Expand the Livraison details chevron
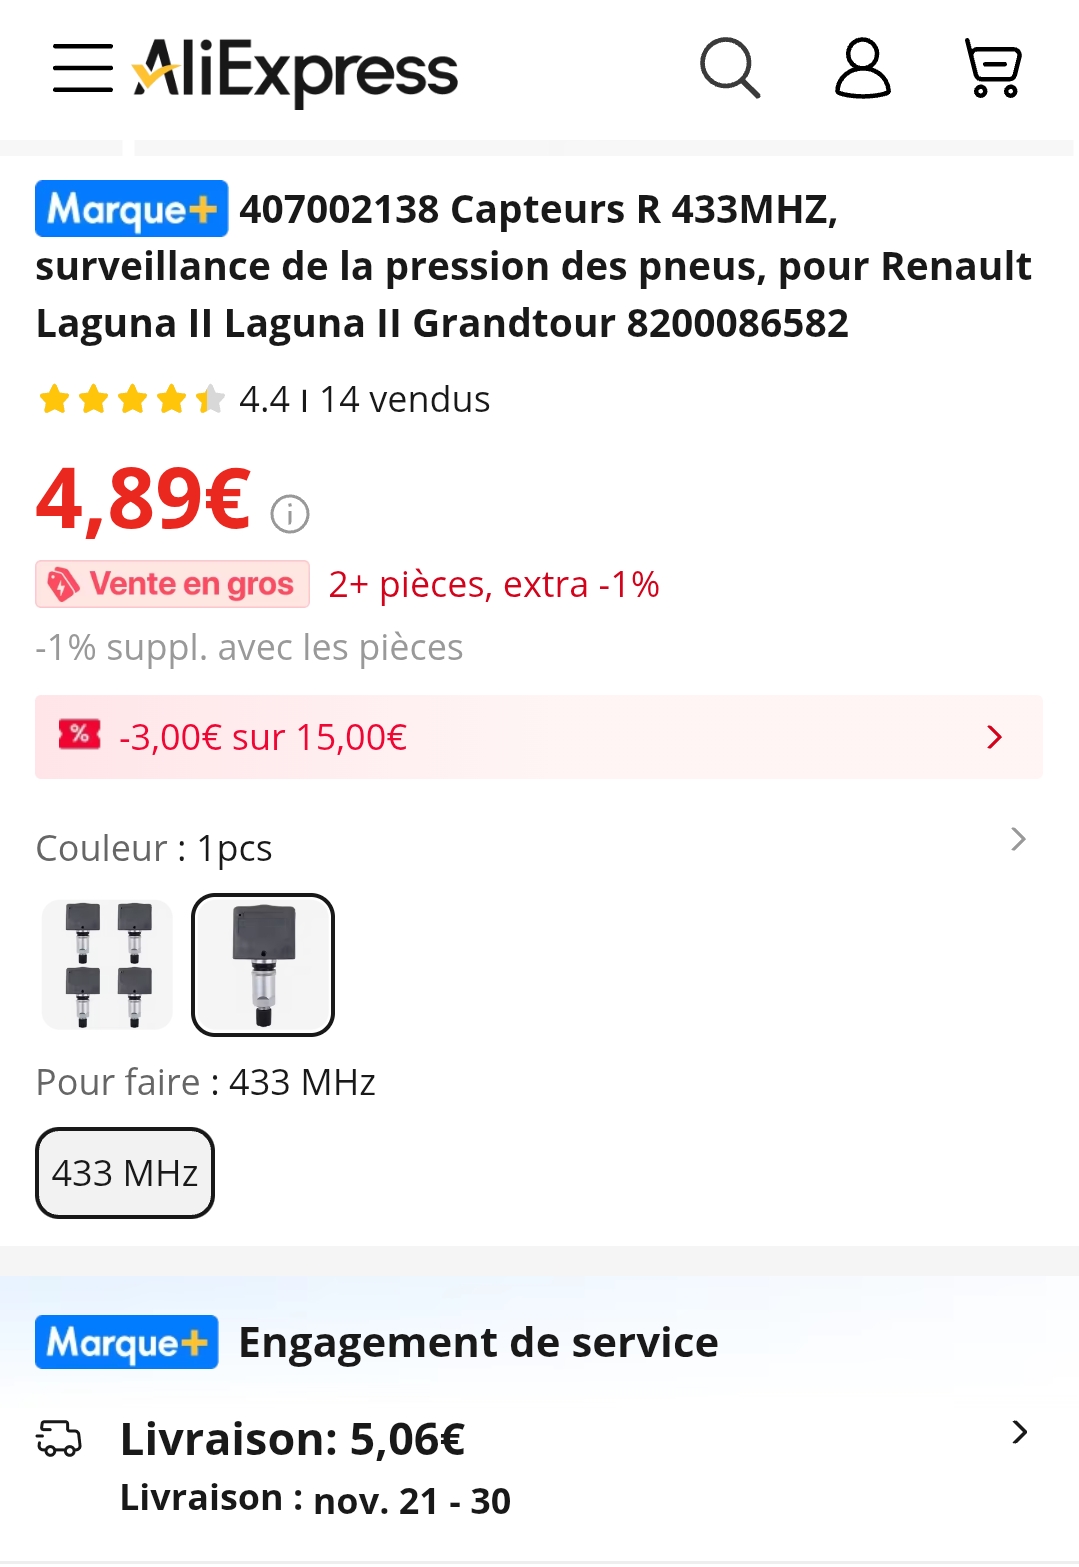The height and width of the screenshot is (1567, 1079). (1019, 1433)
